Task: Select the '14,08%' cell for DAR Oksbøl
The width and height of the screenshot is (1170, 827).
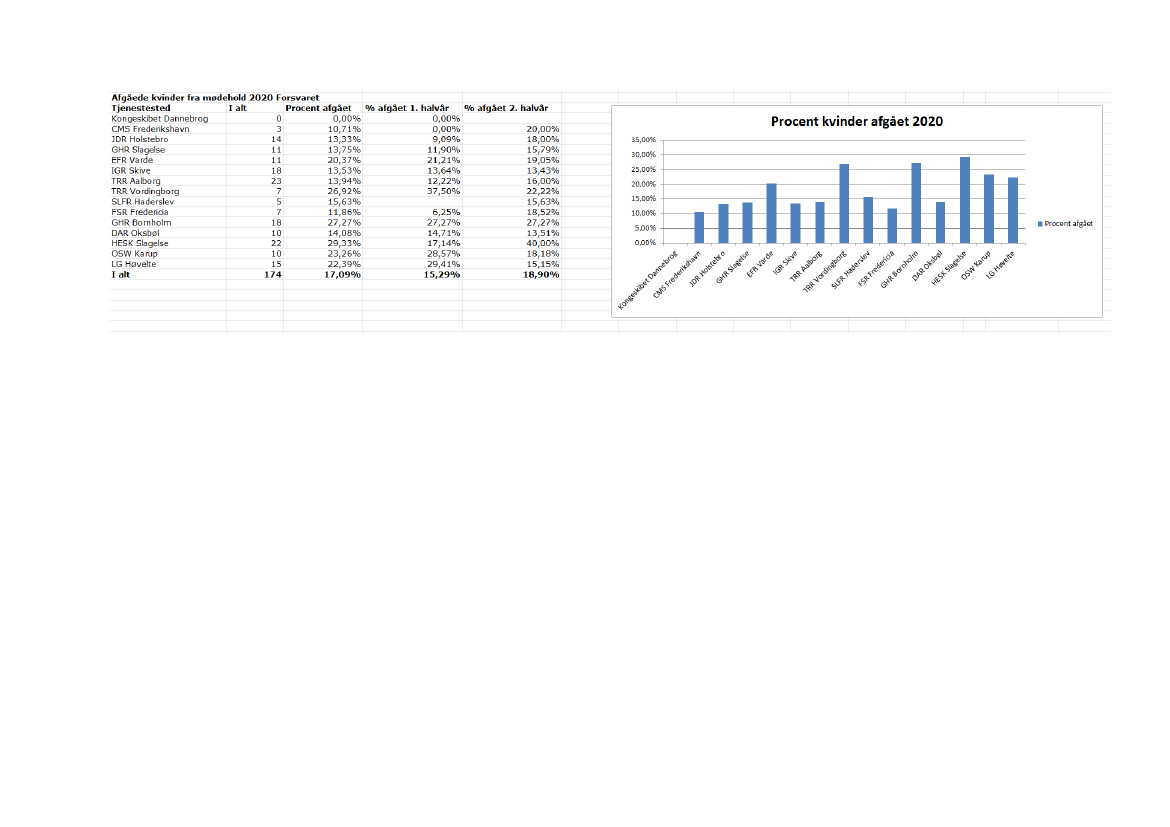Action: (344, 233)
